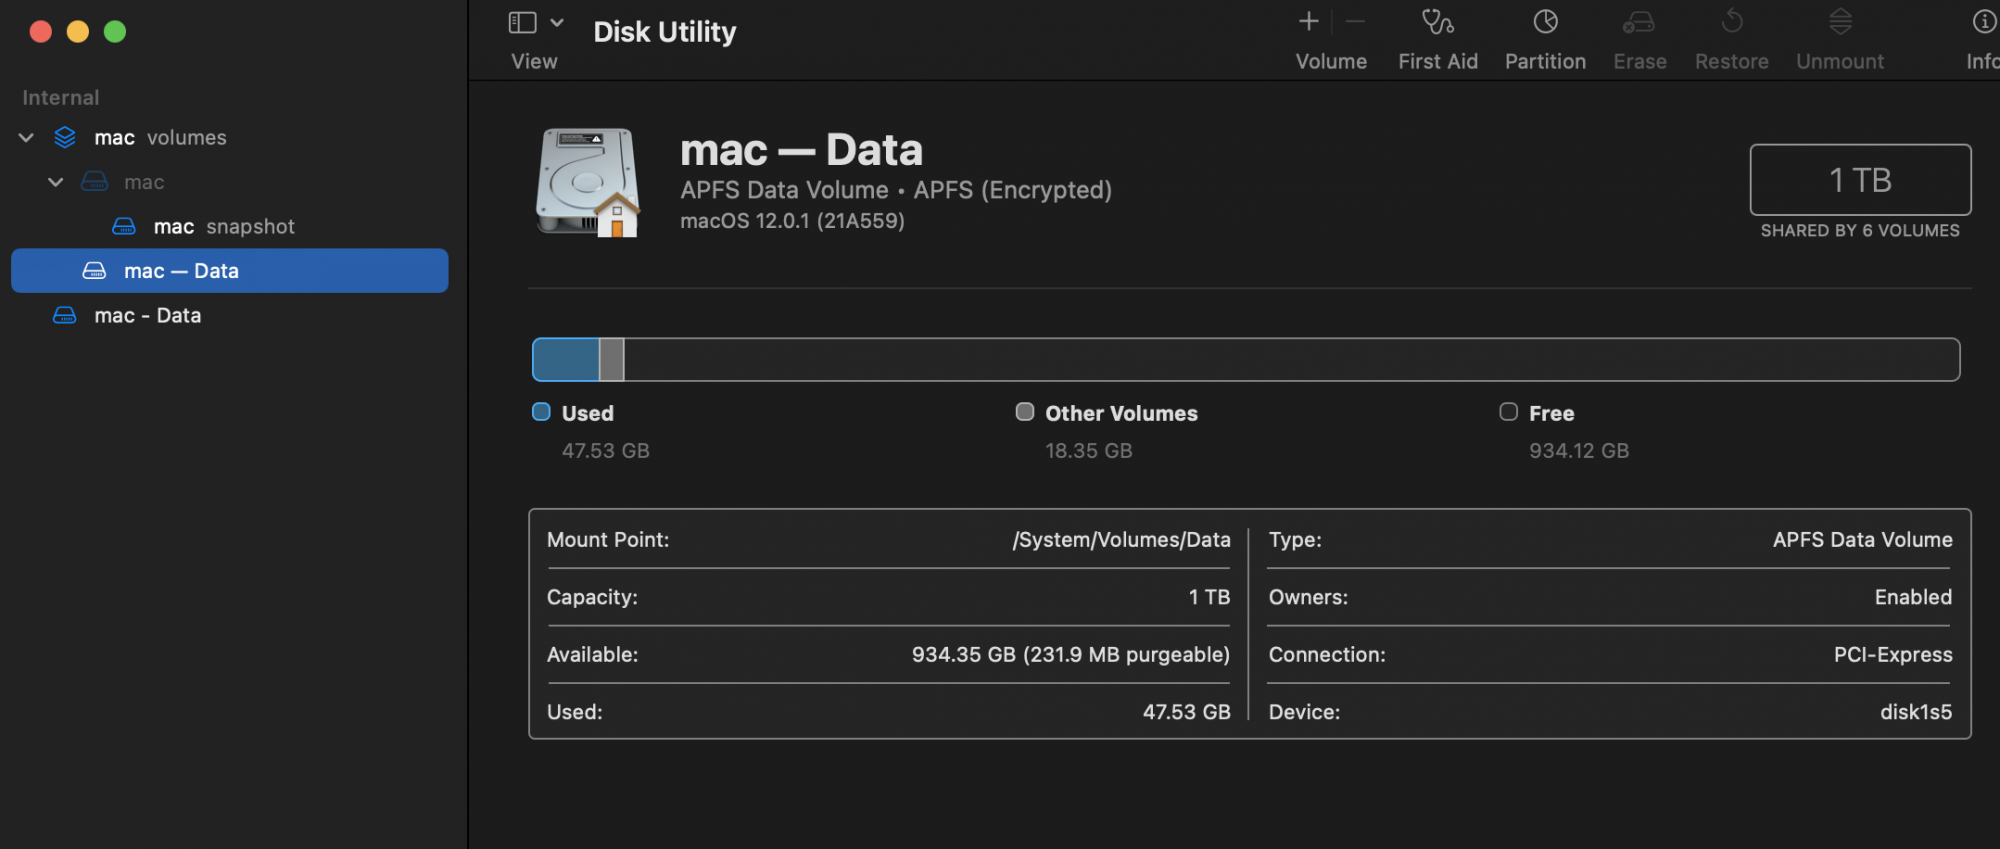Click SHARED BY 6 VOLUMES text
2000x849 pixels.
tap(1860, 231)
